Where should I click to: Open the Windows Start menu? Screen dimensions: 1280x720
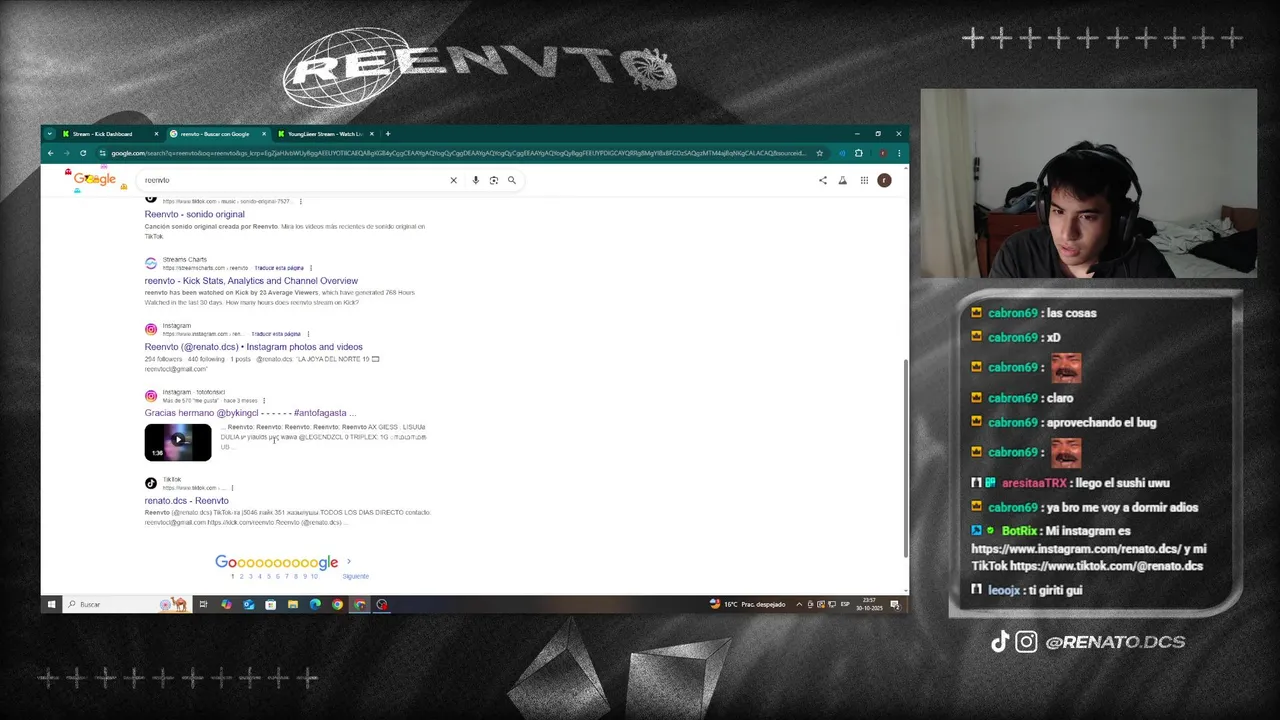point(51,604)
